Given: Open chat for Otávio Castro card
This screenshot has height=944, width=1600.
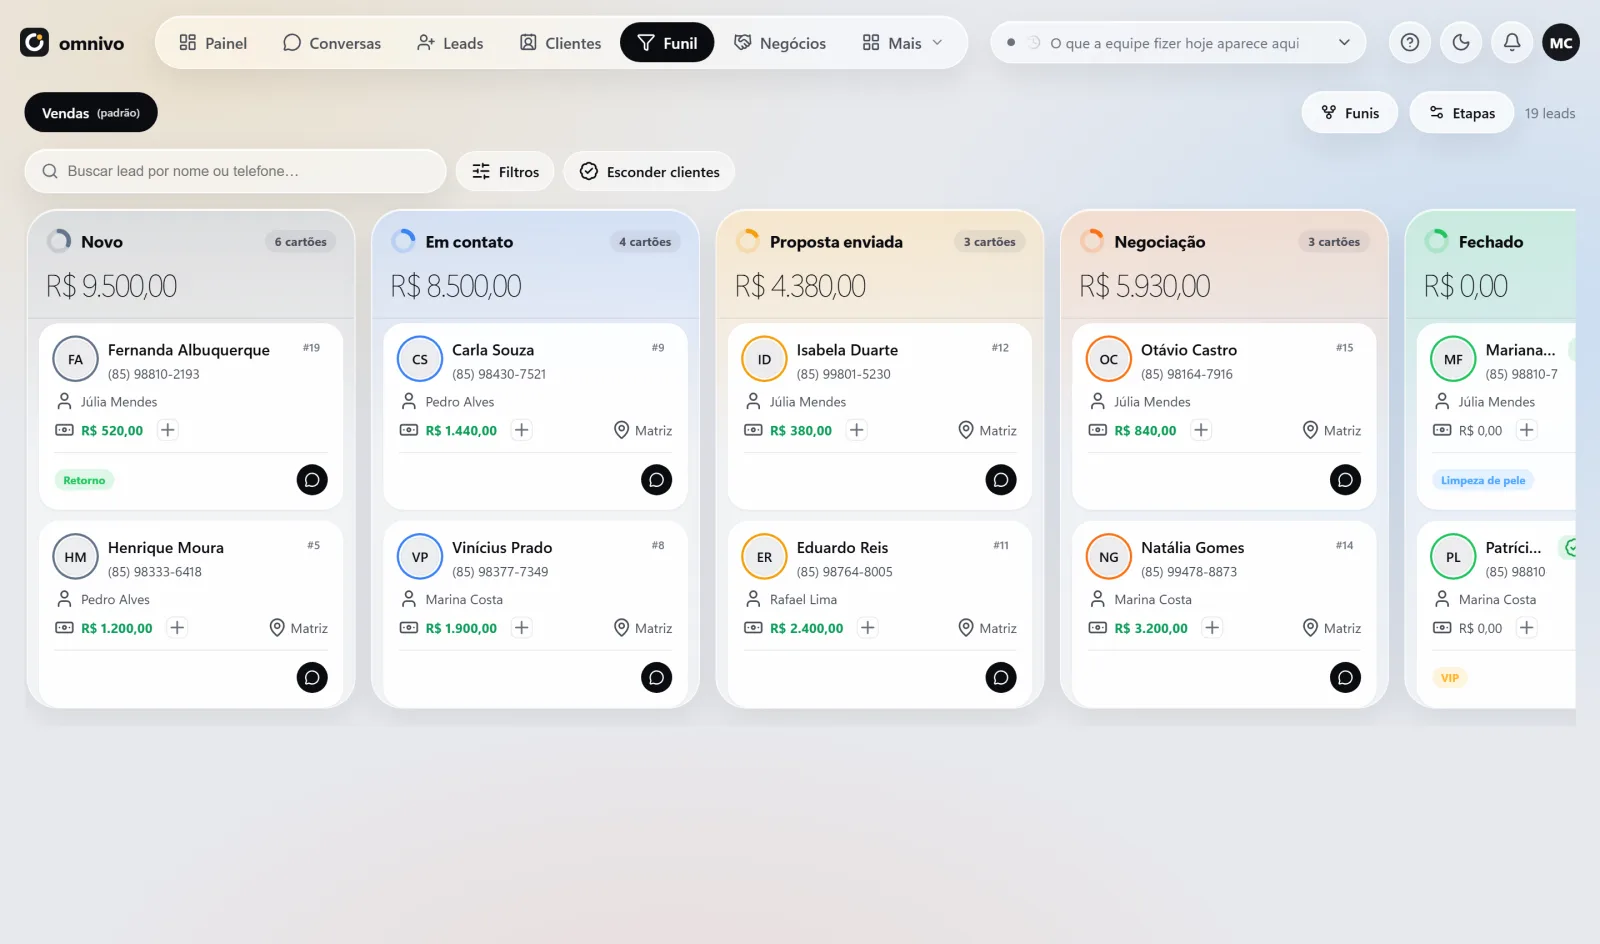Looking at the screenshot, I should [x=1345, y=480].
